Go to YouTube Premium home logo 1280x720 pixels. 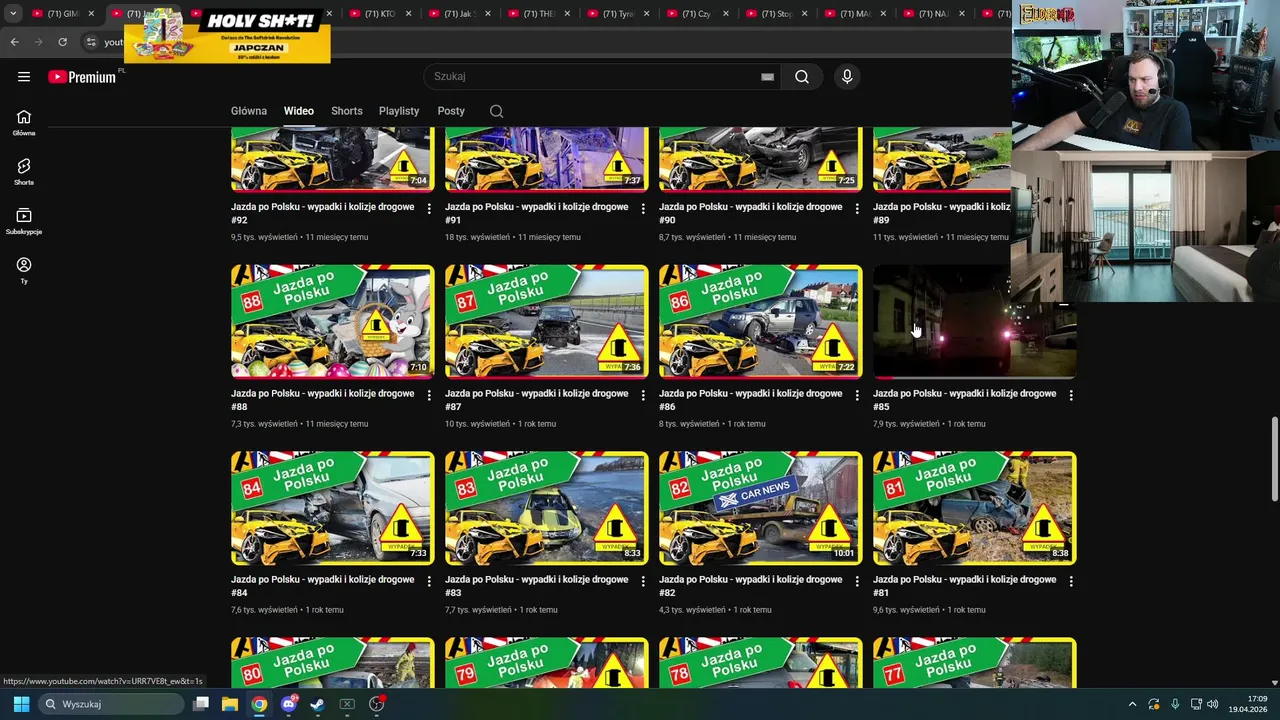pos(82,77)
